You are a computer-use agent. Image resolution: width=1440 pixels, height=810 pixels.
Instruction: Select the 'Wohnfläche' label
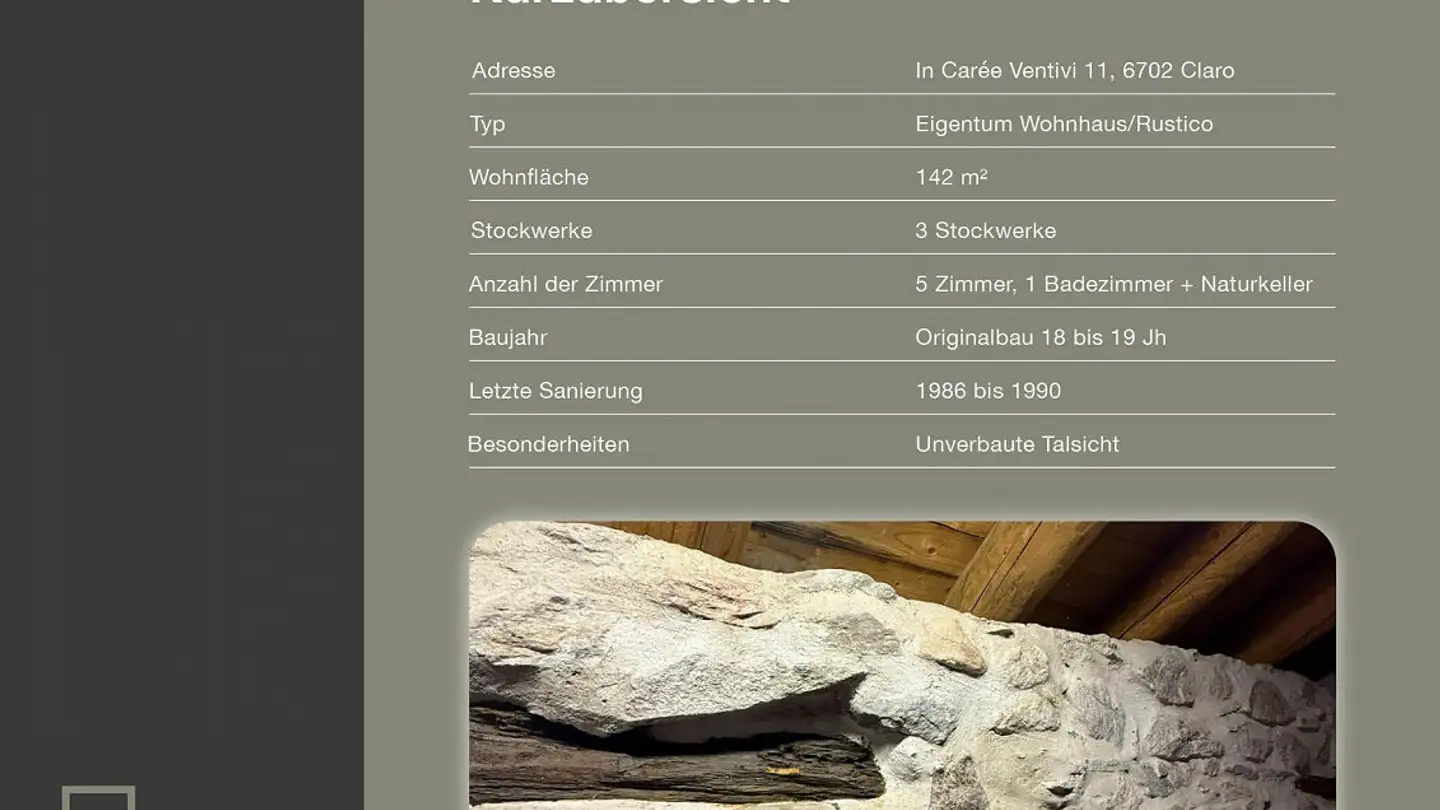pyautogui.click(x=528, y=177)
